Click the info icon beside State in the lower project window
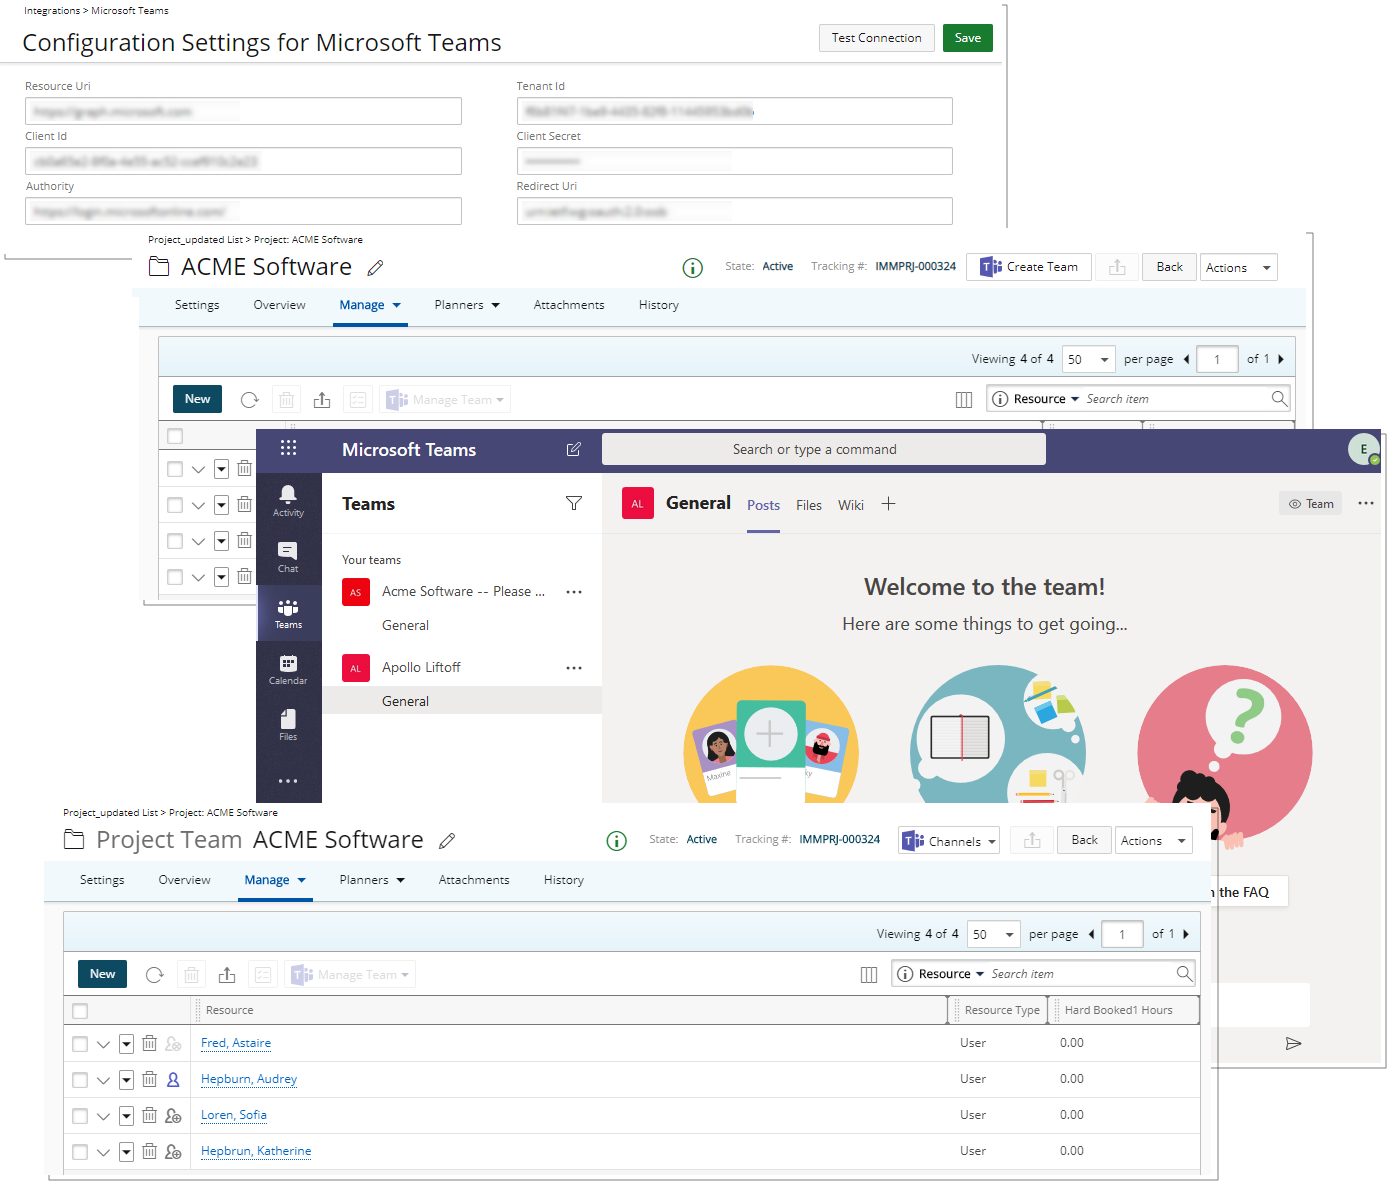 pos(617,841)
